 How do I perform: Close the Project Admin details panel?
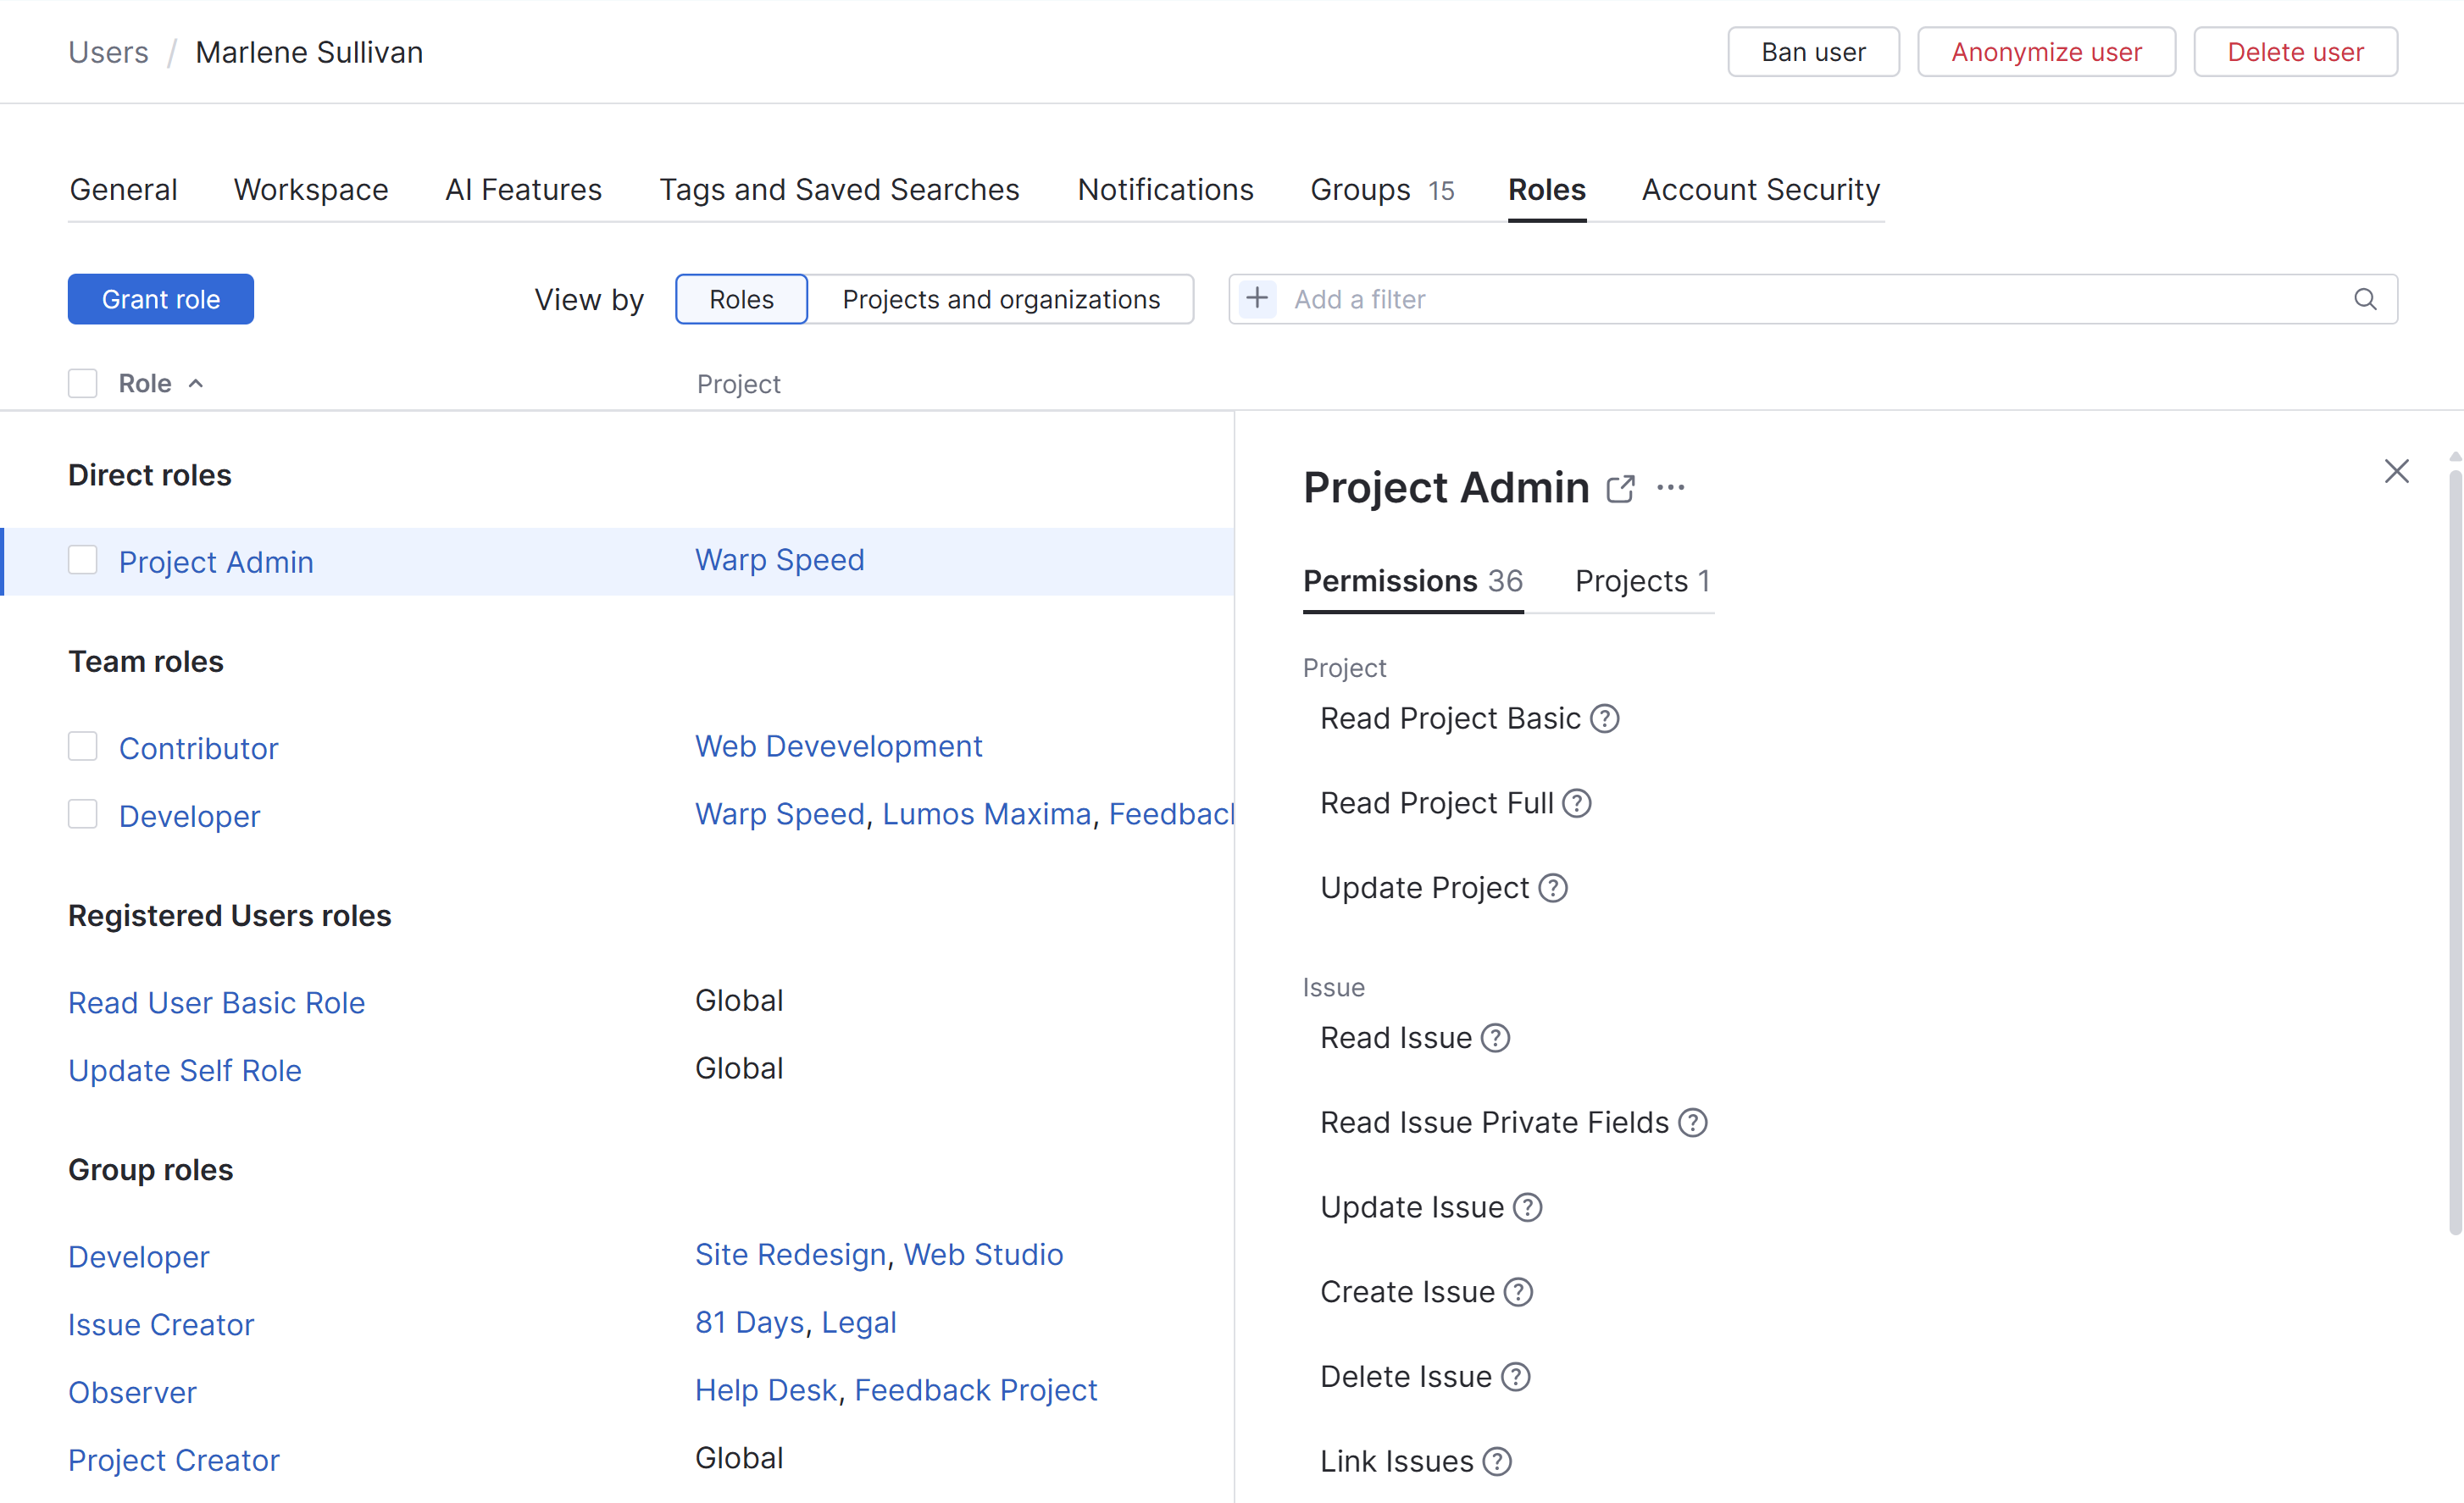[x=2396, y=471]
